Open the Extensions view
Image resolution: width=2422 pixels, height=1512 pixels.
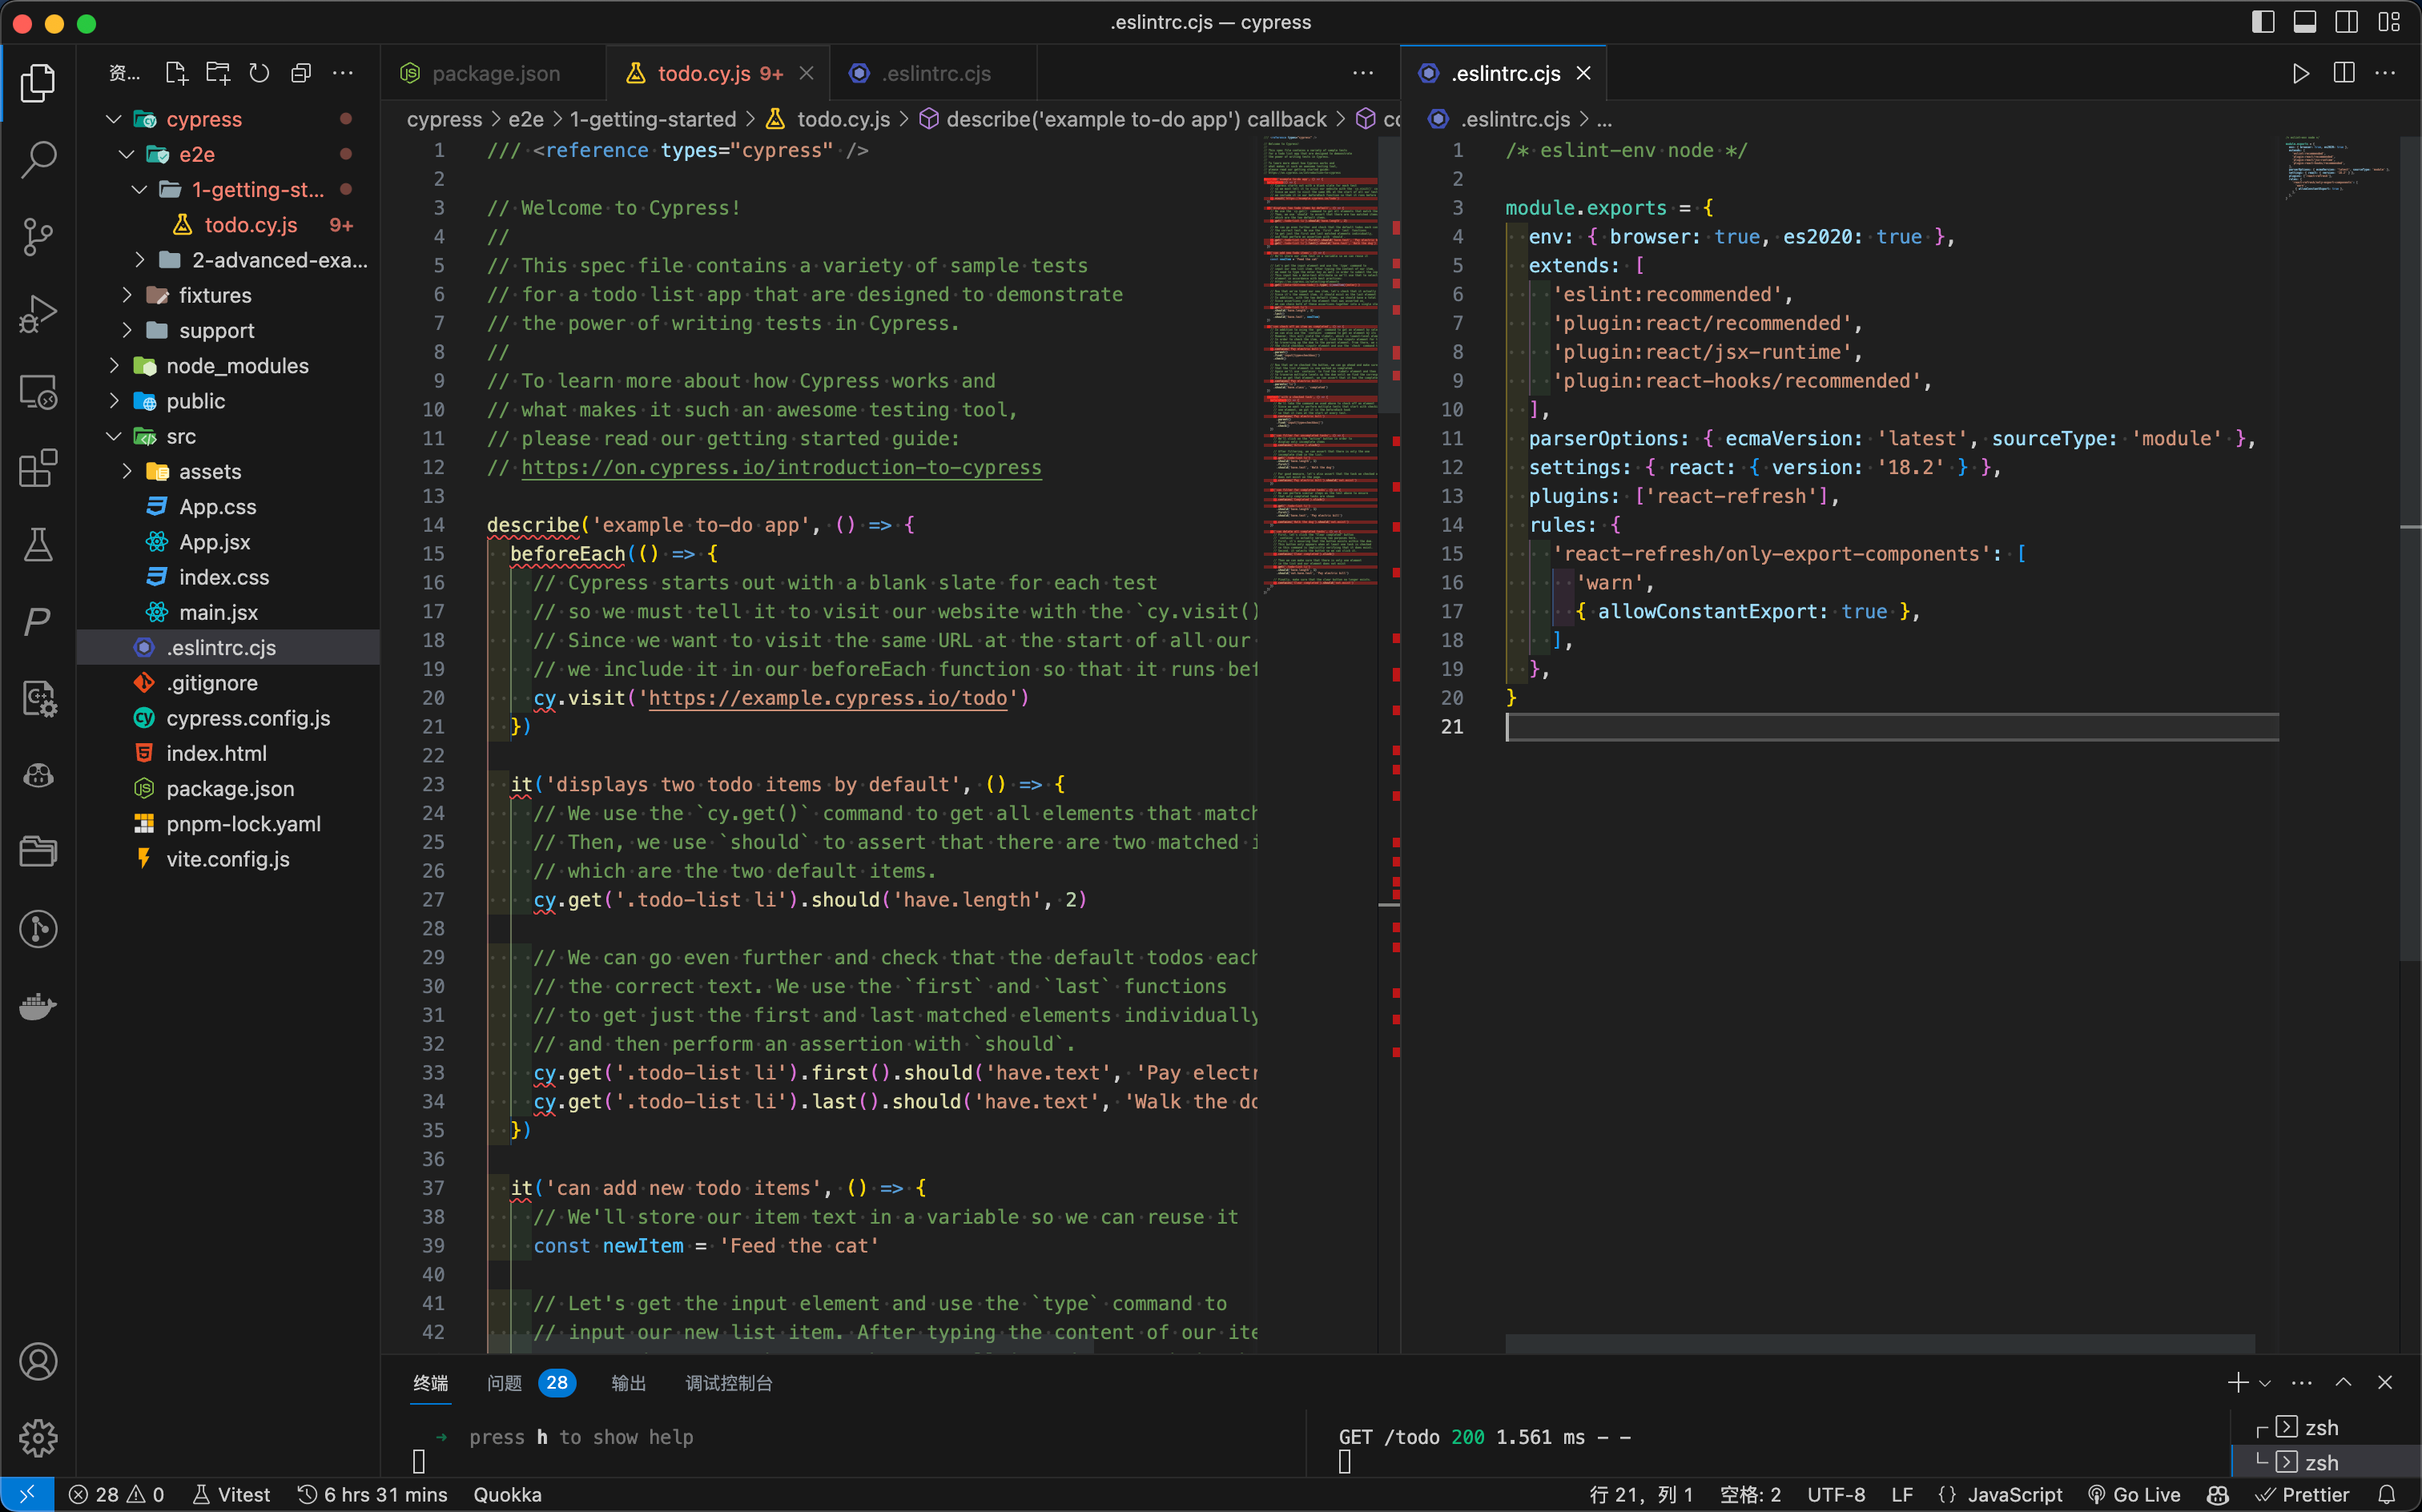(x=38, y=468)
